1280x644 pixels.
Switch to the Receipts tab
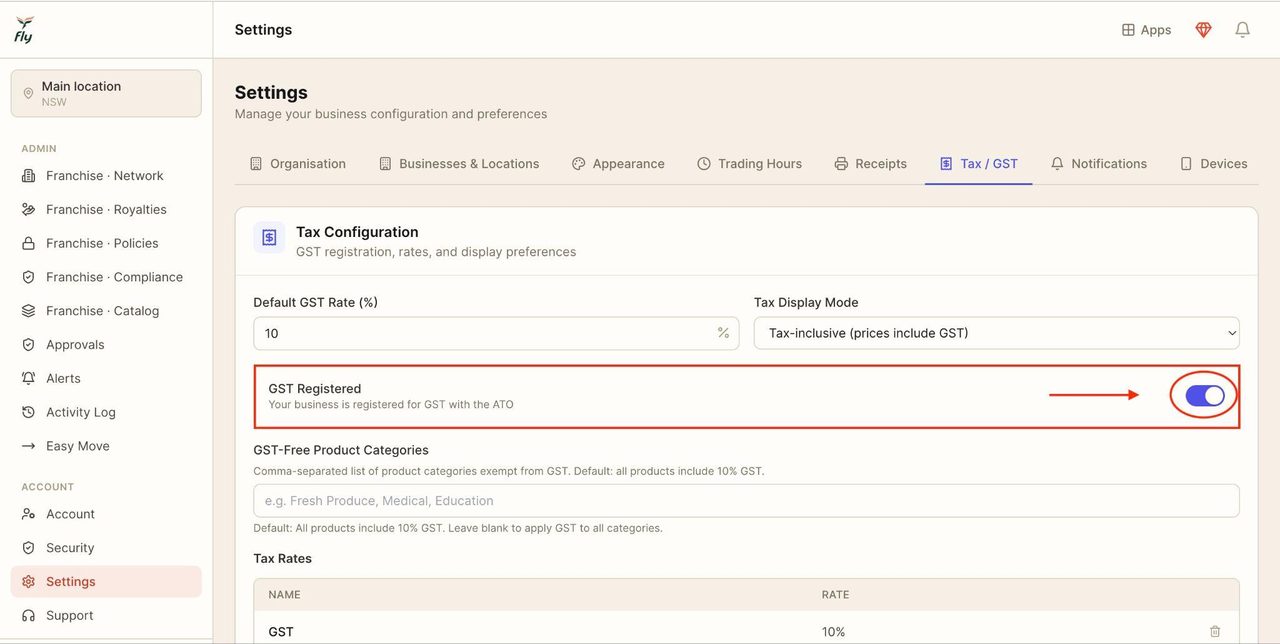[870, 164]
